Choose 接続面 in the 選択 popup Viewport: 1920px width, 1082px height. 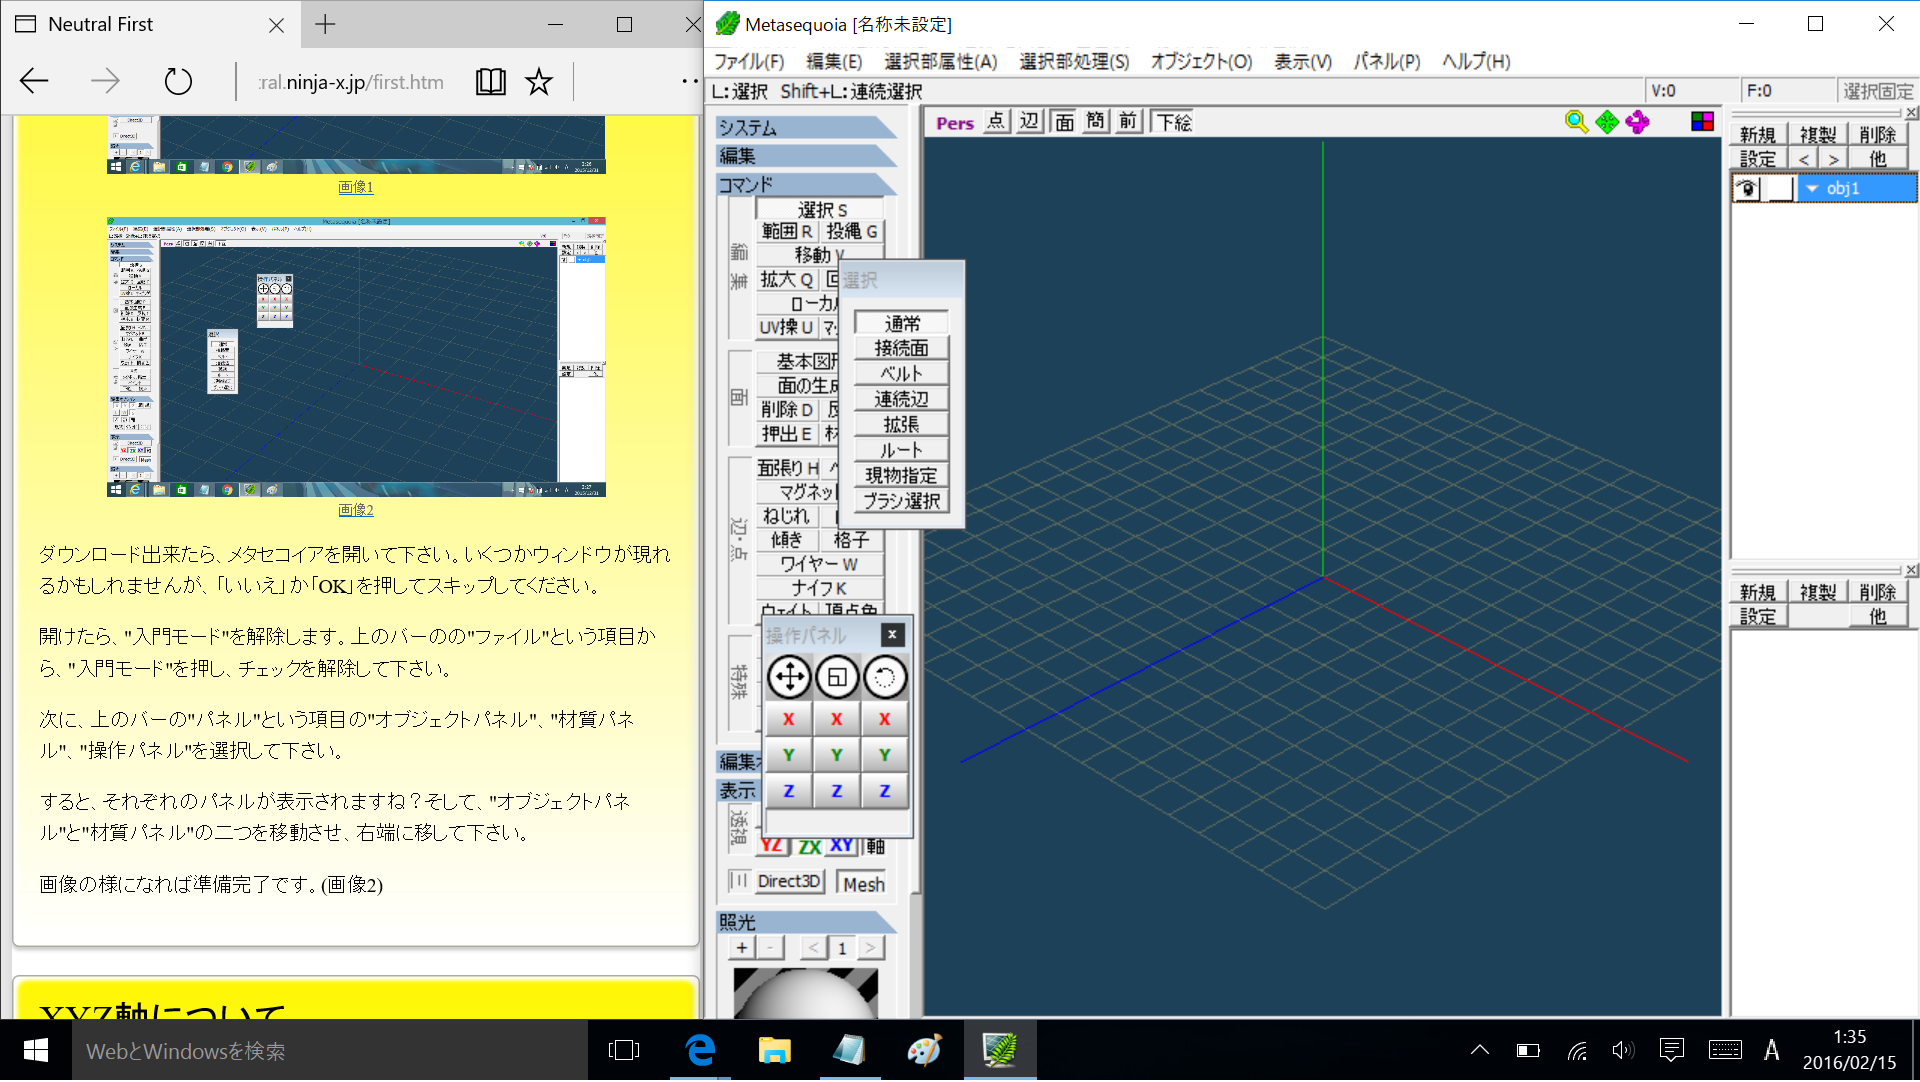901,348
